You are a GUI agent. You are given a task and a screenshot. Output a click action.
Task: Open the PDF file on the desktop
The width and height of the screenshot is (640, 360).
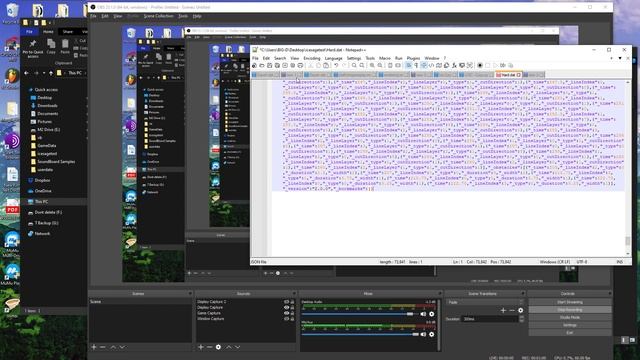click(x=12, y=208)
